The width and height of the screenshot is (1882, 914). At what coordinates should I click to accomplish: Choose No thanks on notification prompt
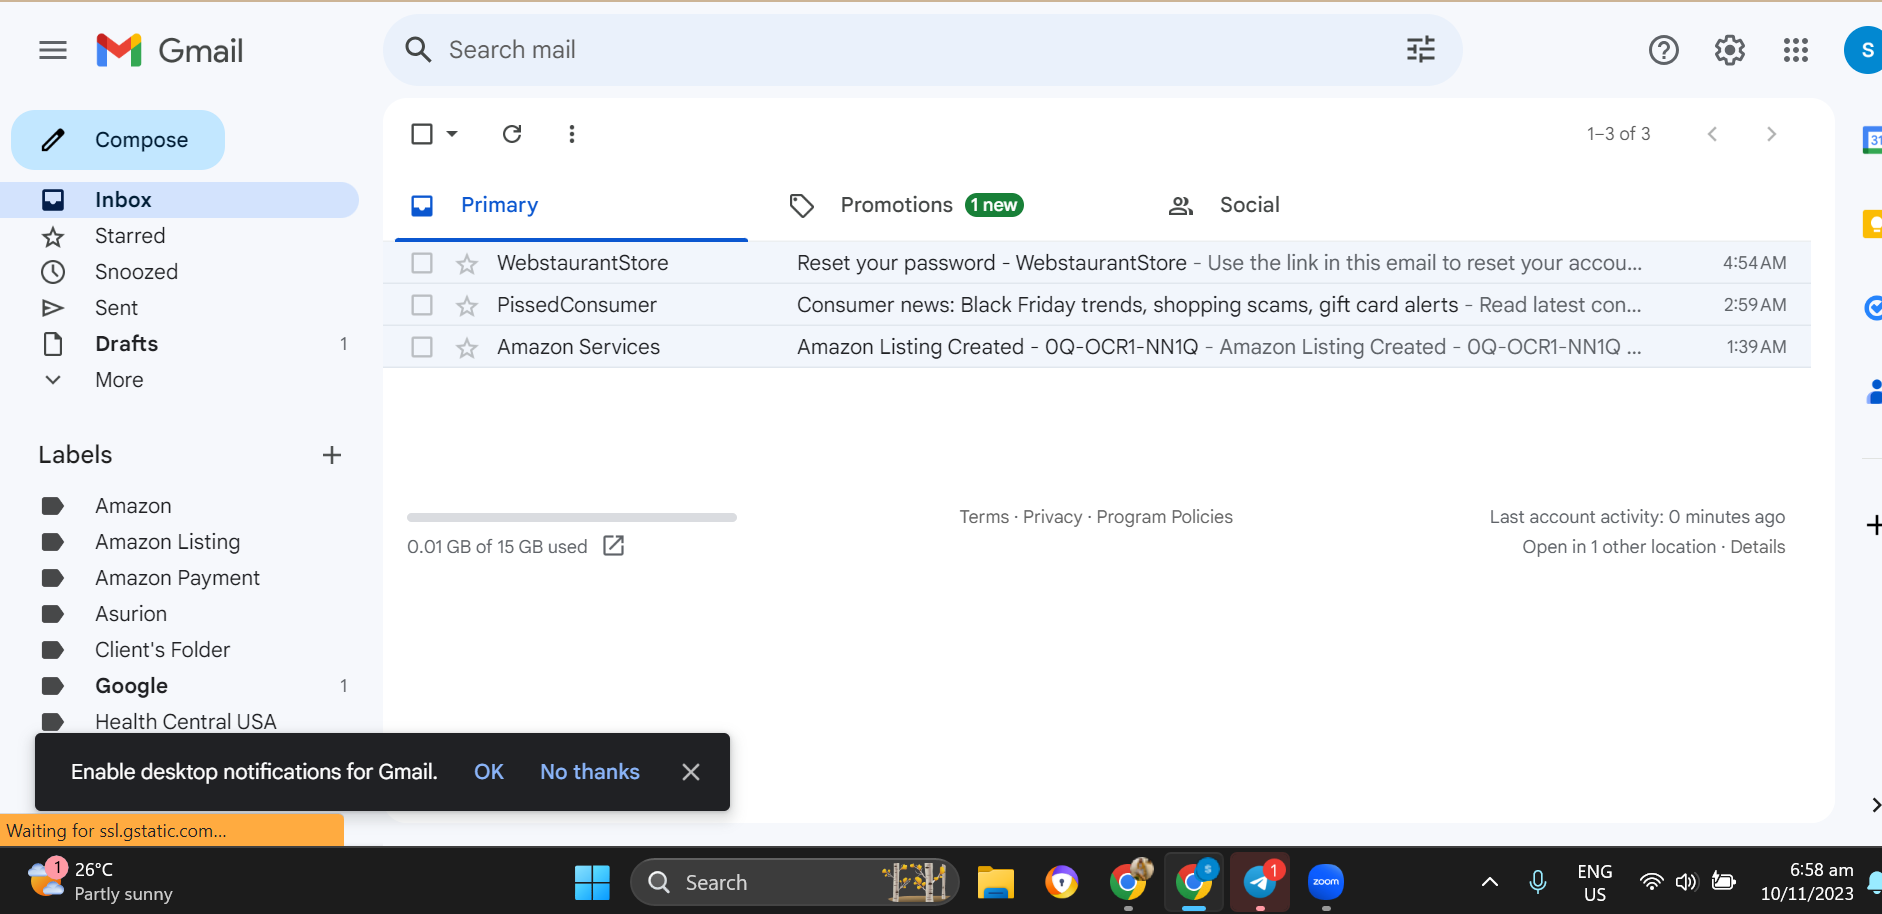click(590, 772)
